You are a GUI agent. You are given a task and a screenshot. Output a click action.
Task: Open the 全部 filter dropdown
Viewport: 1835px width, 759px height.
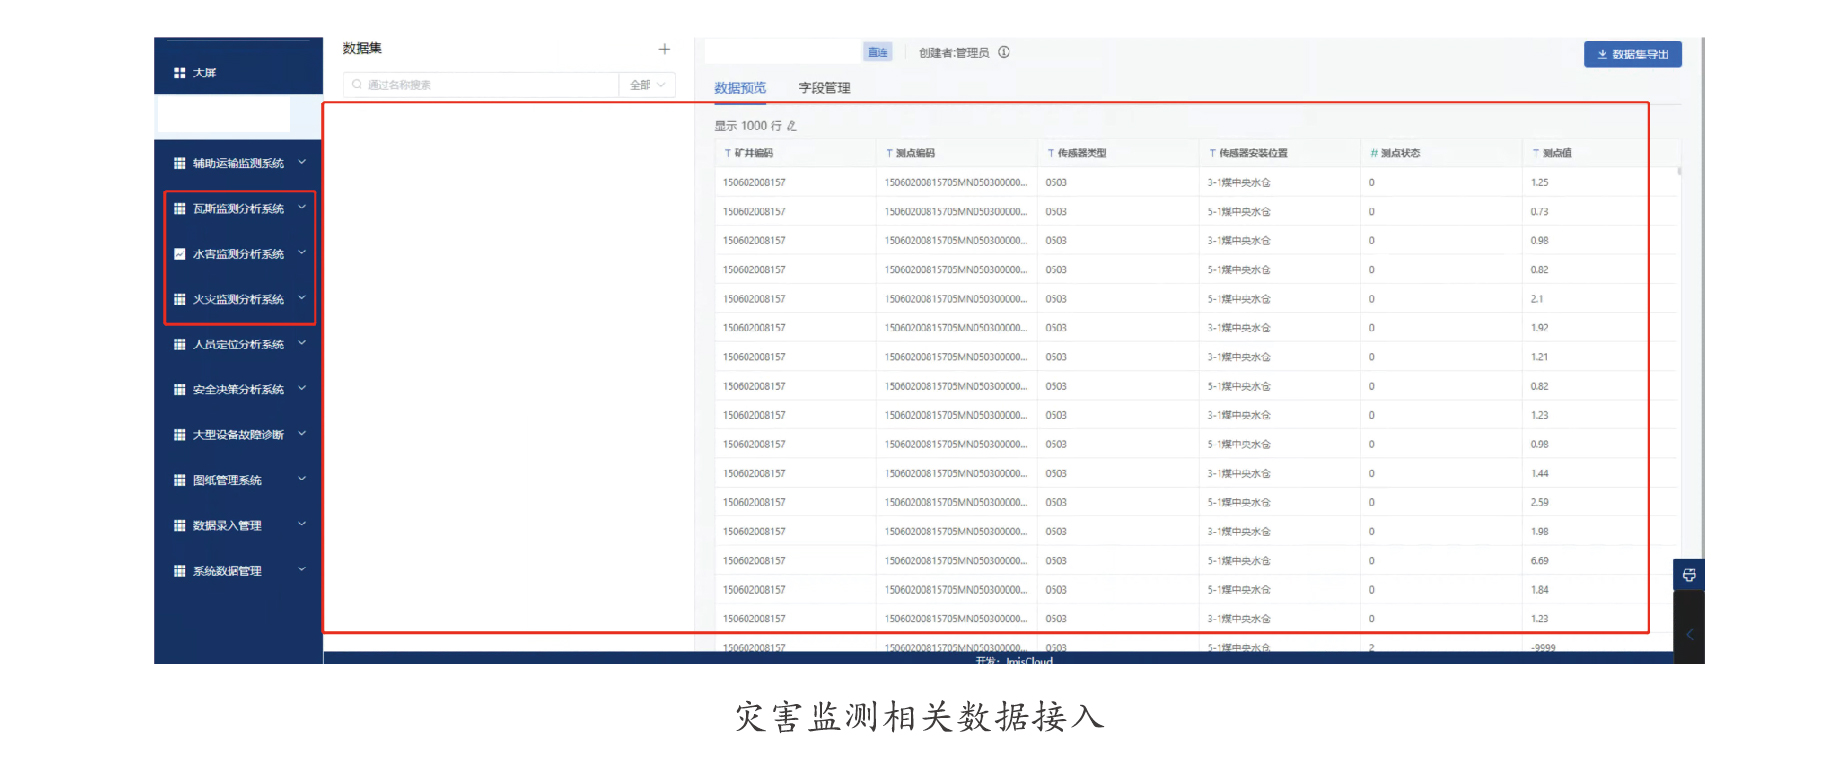click(647, 85)
